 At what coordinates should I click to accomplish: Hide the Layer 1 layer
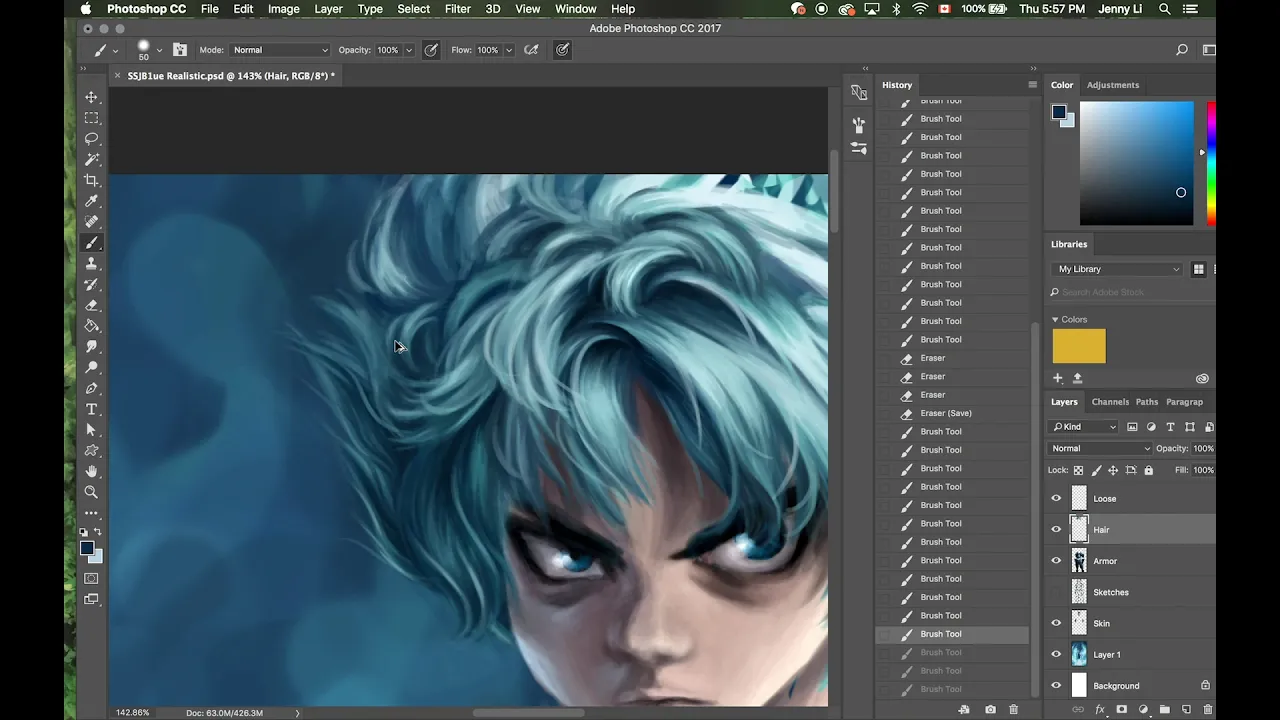click(x=1056, y=654)
